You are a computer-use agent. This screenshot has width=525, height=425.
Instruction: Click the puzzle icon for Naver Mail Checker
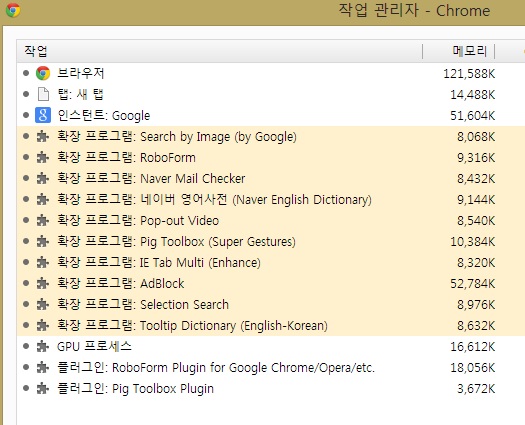[x=43, y=179]
